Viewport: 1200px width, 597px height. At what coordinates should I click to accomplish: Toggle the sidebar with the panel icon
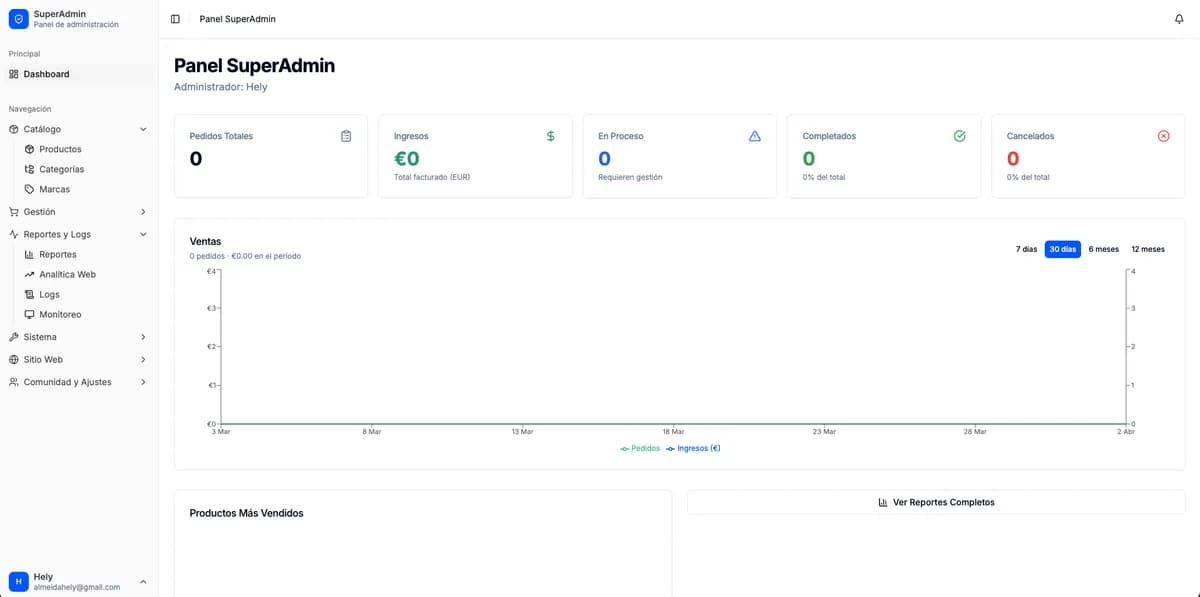(x=174, y=18)
